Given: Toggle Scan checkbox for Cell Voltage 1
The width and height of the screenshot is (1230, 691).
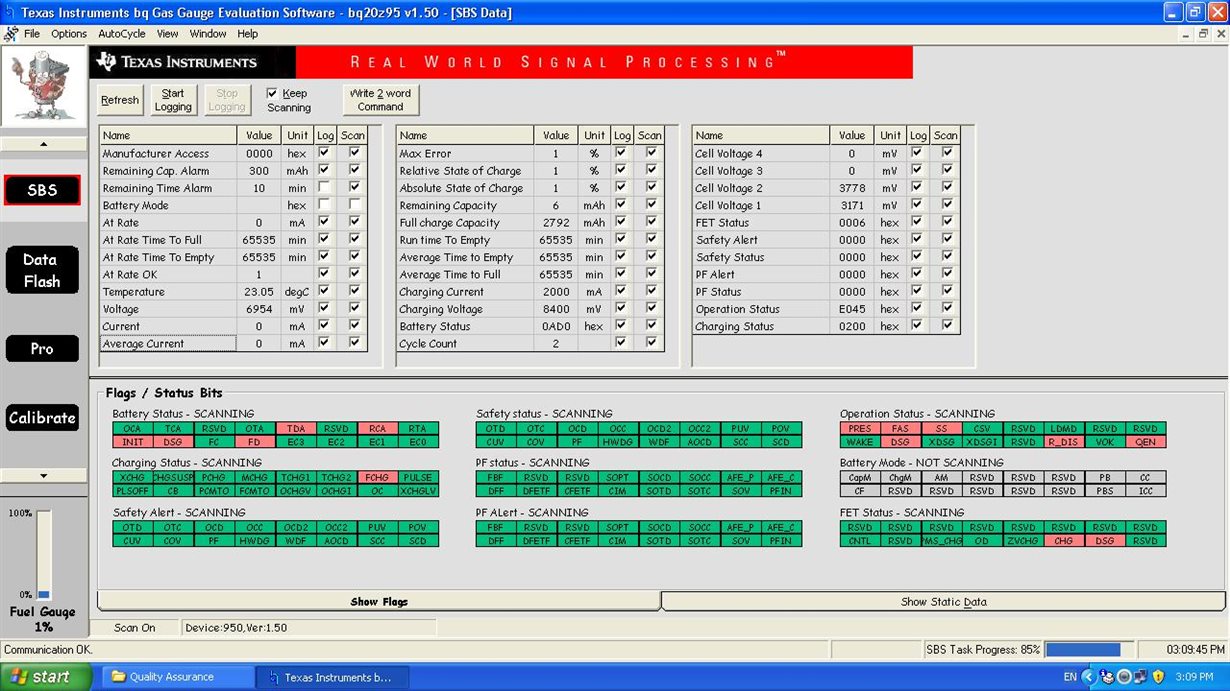Looking at the screenshot, I should (x=946, y=205).
